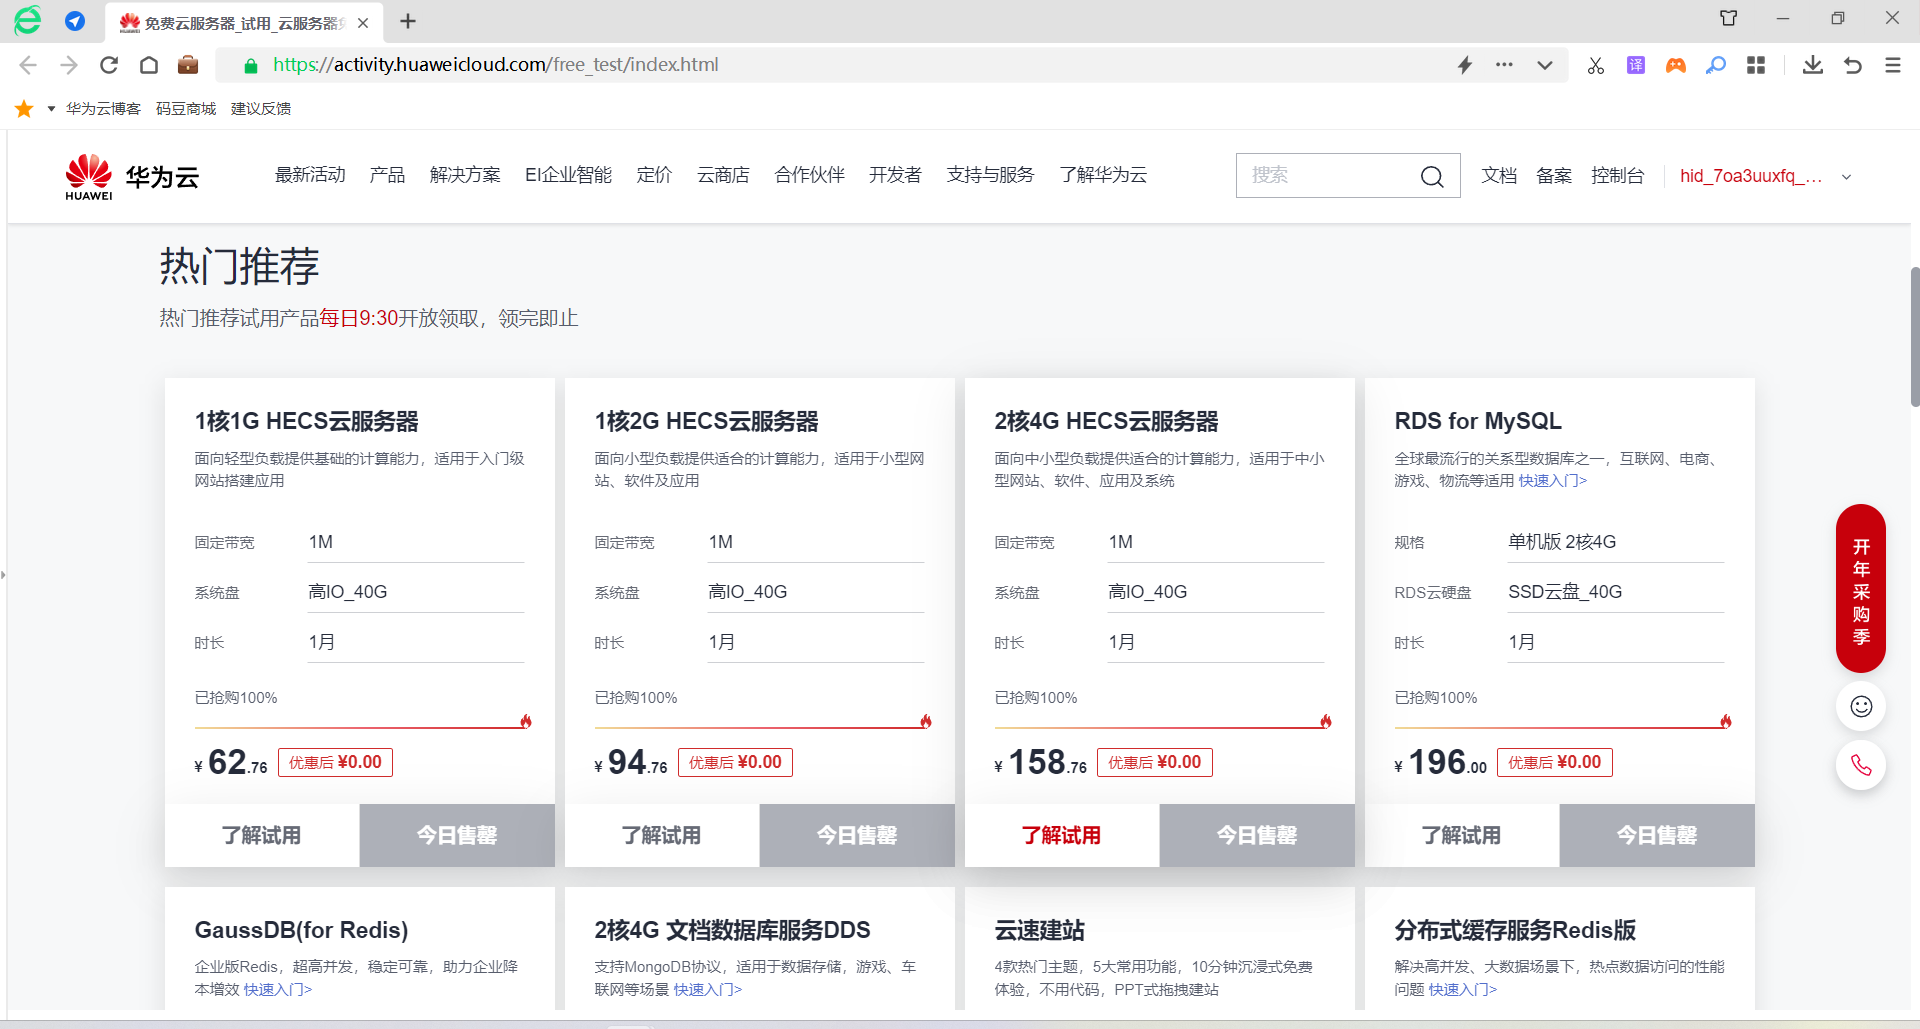Image resolution: width=1920 pixels, height=1029 pixels.
Task: Reload the current page
Action: tap(109, 65)
